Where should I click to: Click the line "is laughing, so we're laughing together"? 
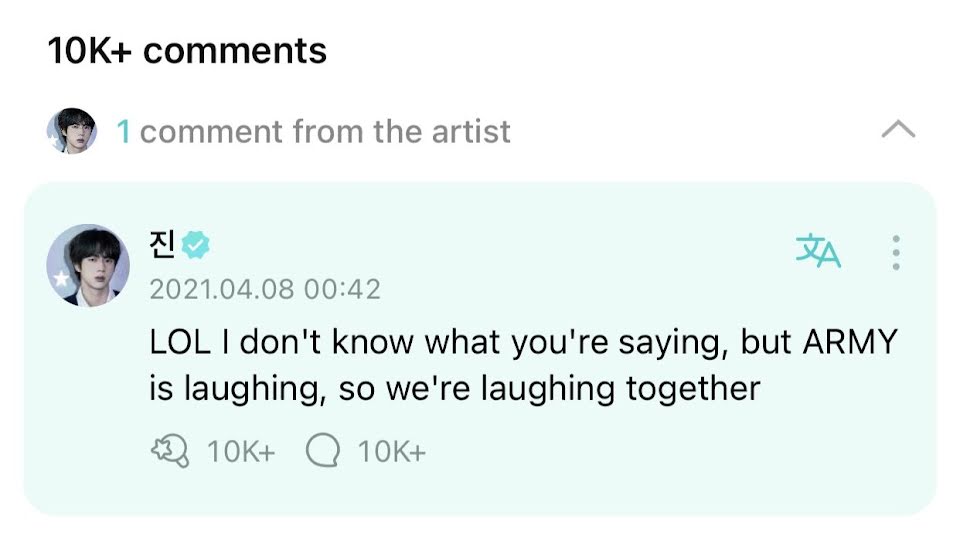(455, 387)
